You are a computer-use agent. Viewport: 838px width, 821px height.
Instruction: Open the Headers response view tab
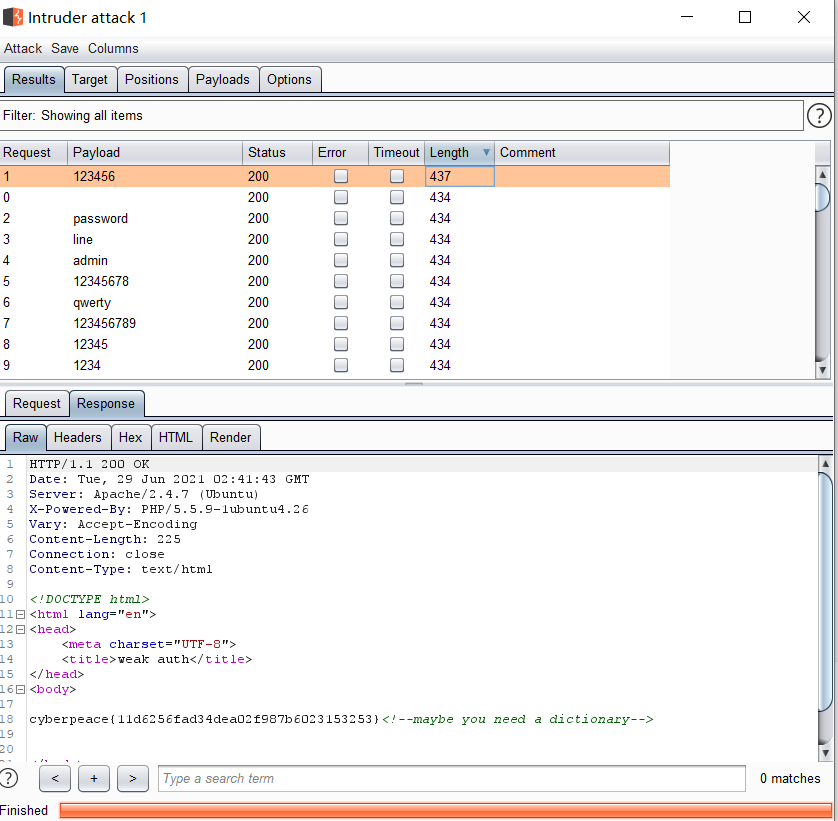[x=77, y=437]
